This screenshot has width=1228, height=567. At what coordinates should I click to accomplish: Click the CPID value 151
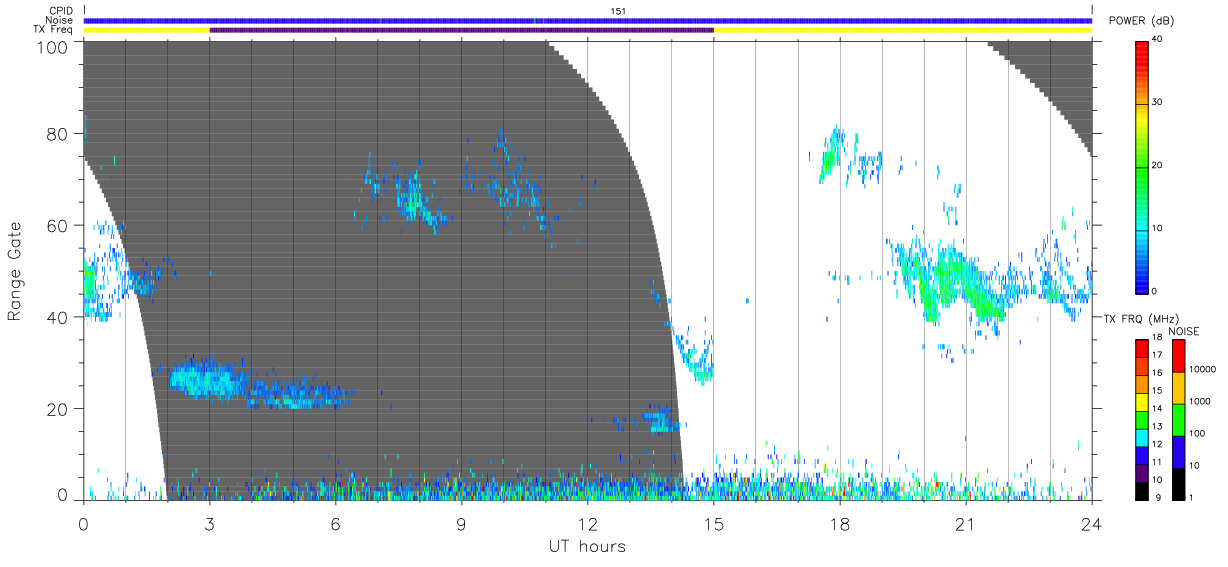point(618,11)
